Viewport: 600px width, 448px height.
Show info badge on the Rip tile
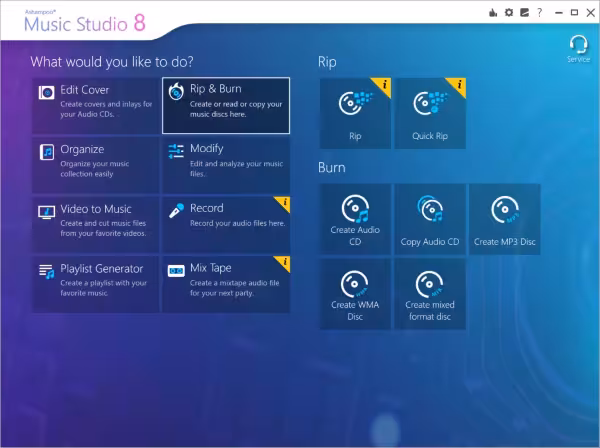click(x=383, y=85)
